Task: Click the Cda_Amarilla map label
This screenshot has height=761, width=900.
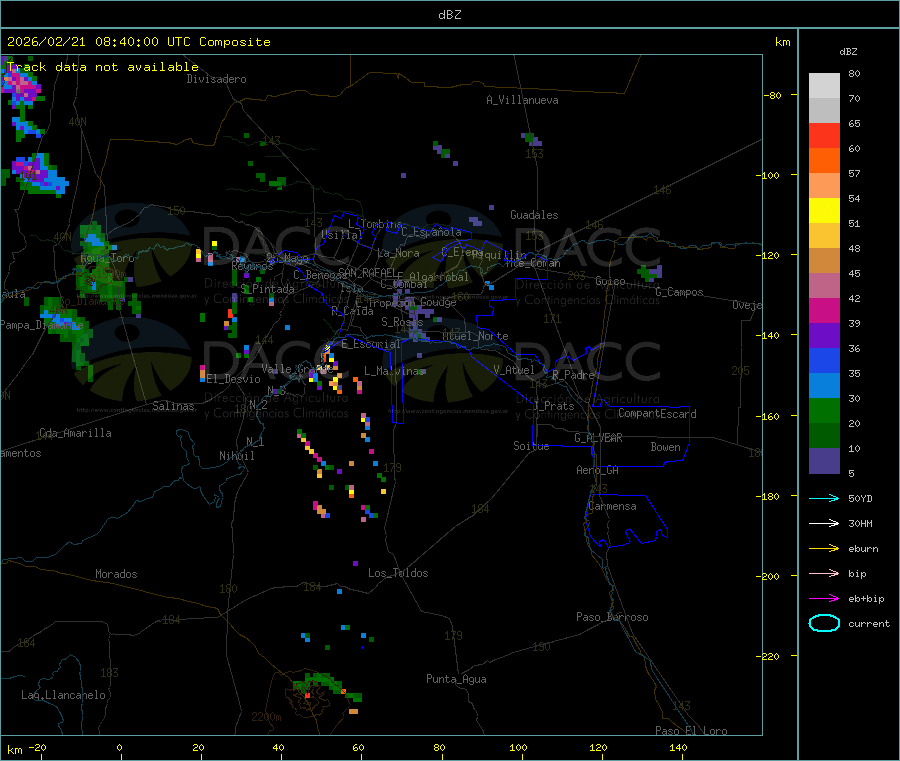Action: 75,433
